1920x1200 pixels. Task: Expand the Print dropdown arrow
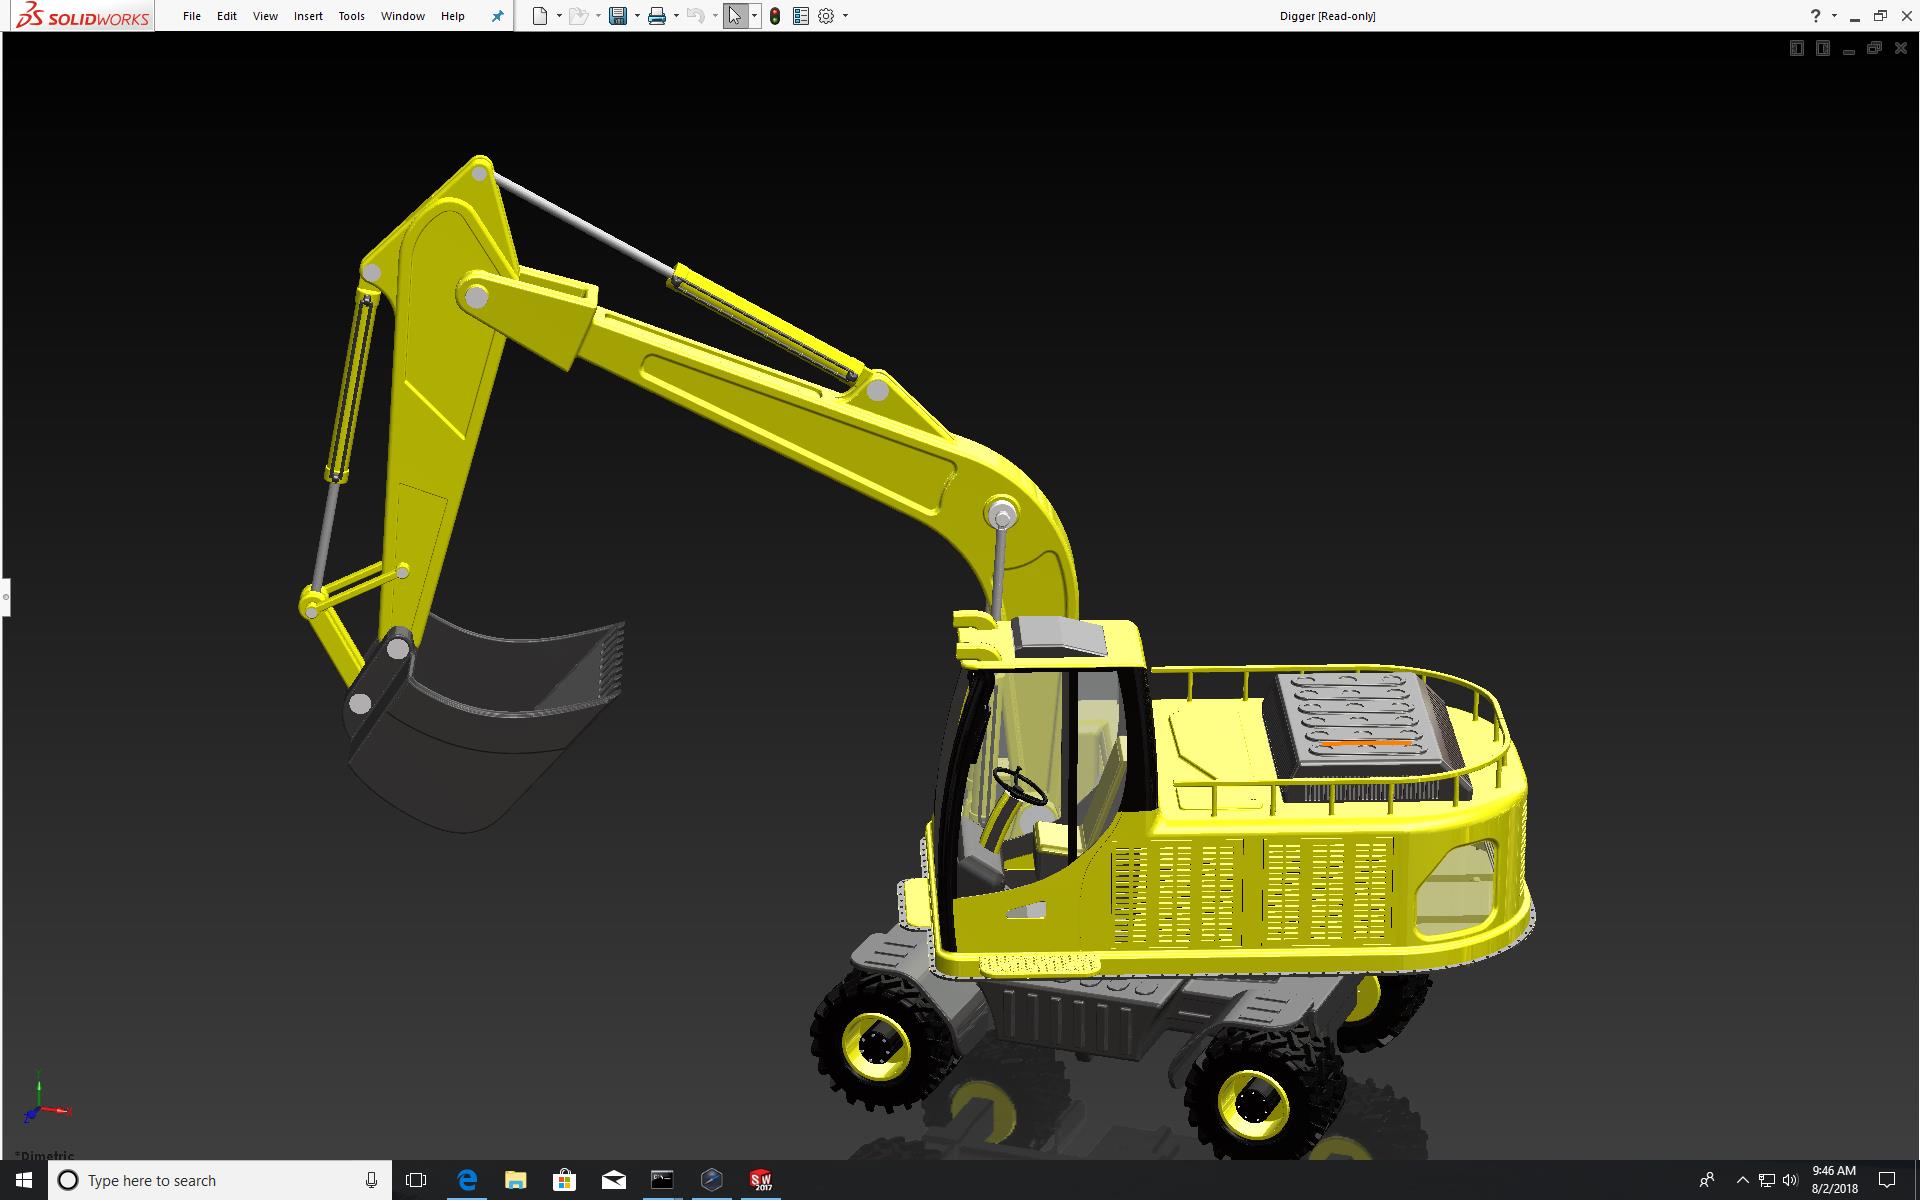click(x=676, y=16)
